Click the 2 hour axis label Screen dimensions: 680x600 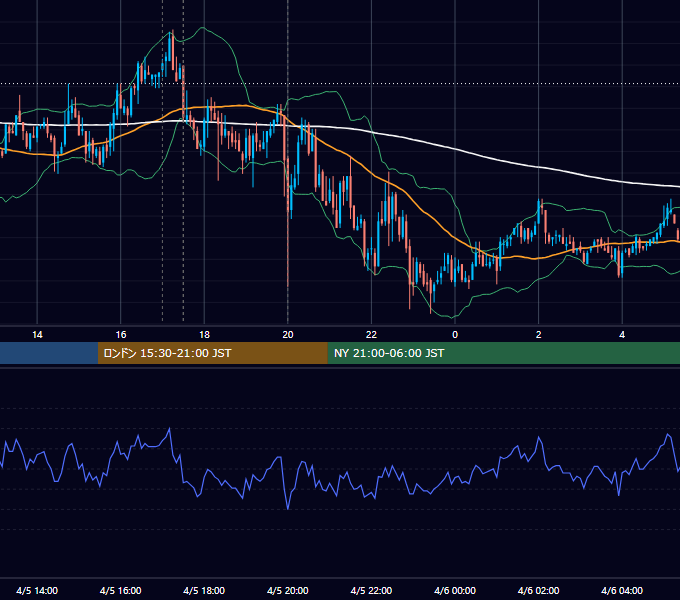click(x=539, y=335)
